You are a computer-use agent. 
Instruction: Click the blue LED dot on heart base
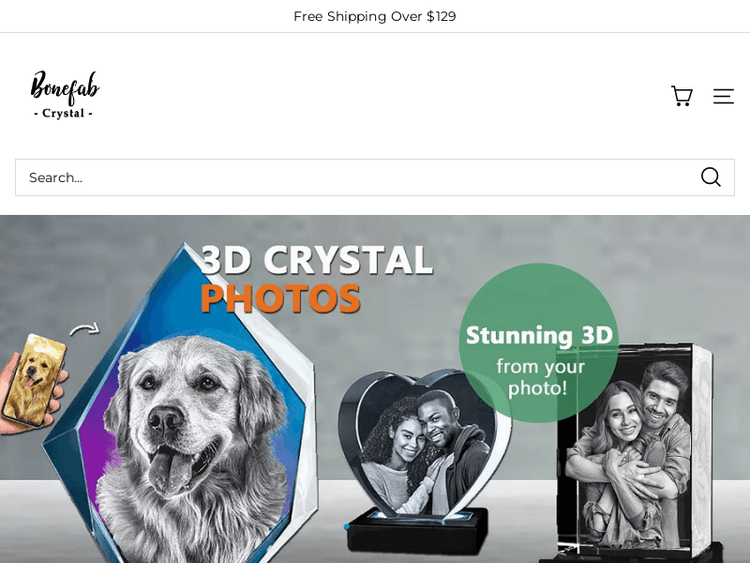point(347,526)
